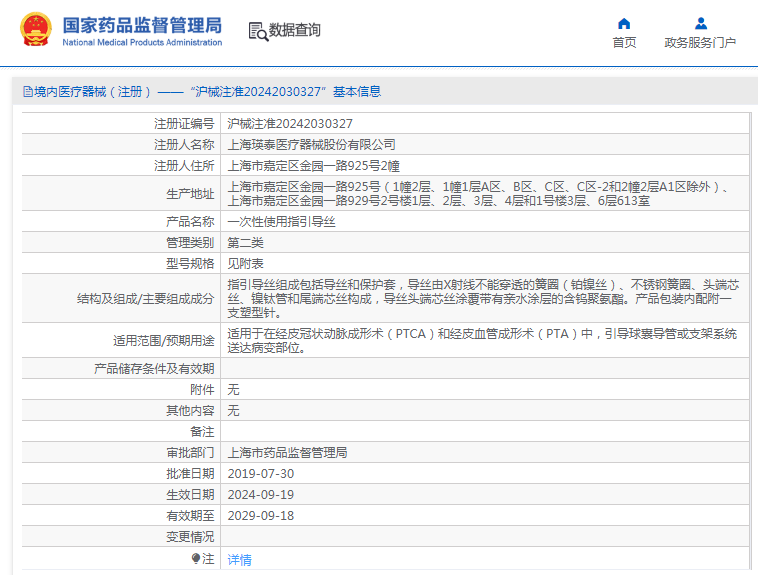Viewport: 758px width, 575px height.
Task: Select registrant name 上海瑛泰医疗器械股份有限公司
Action: pos(311,145)
